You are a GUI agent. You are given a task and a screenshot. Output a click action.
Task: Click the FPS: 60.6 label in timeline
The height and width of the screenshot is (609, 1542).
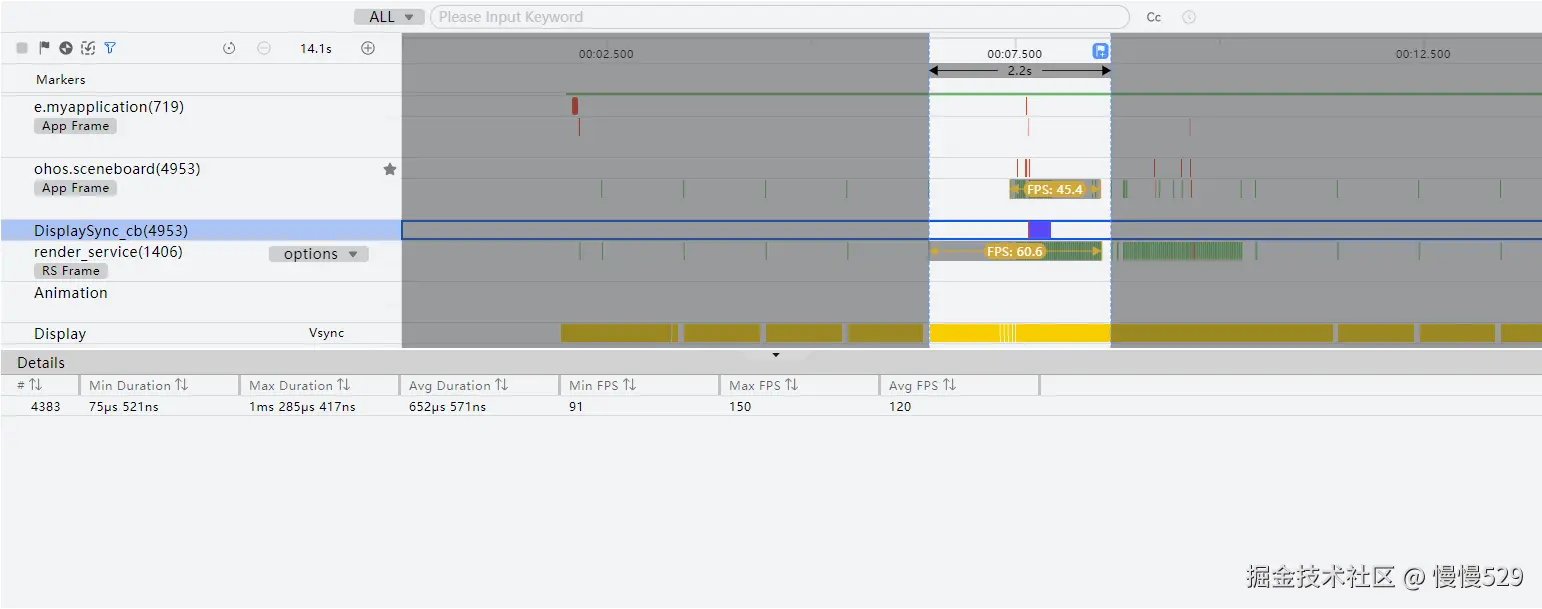[x=1015, y=252]
